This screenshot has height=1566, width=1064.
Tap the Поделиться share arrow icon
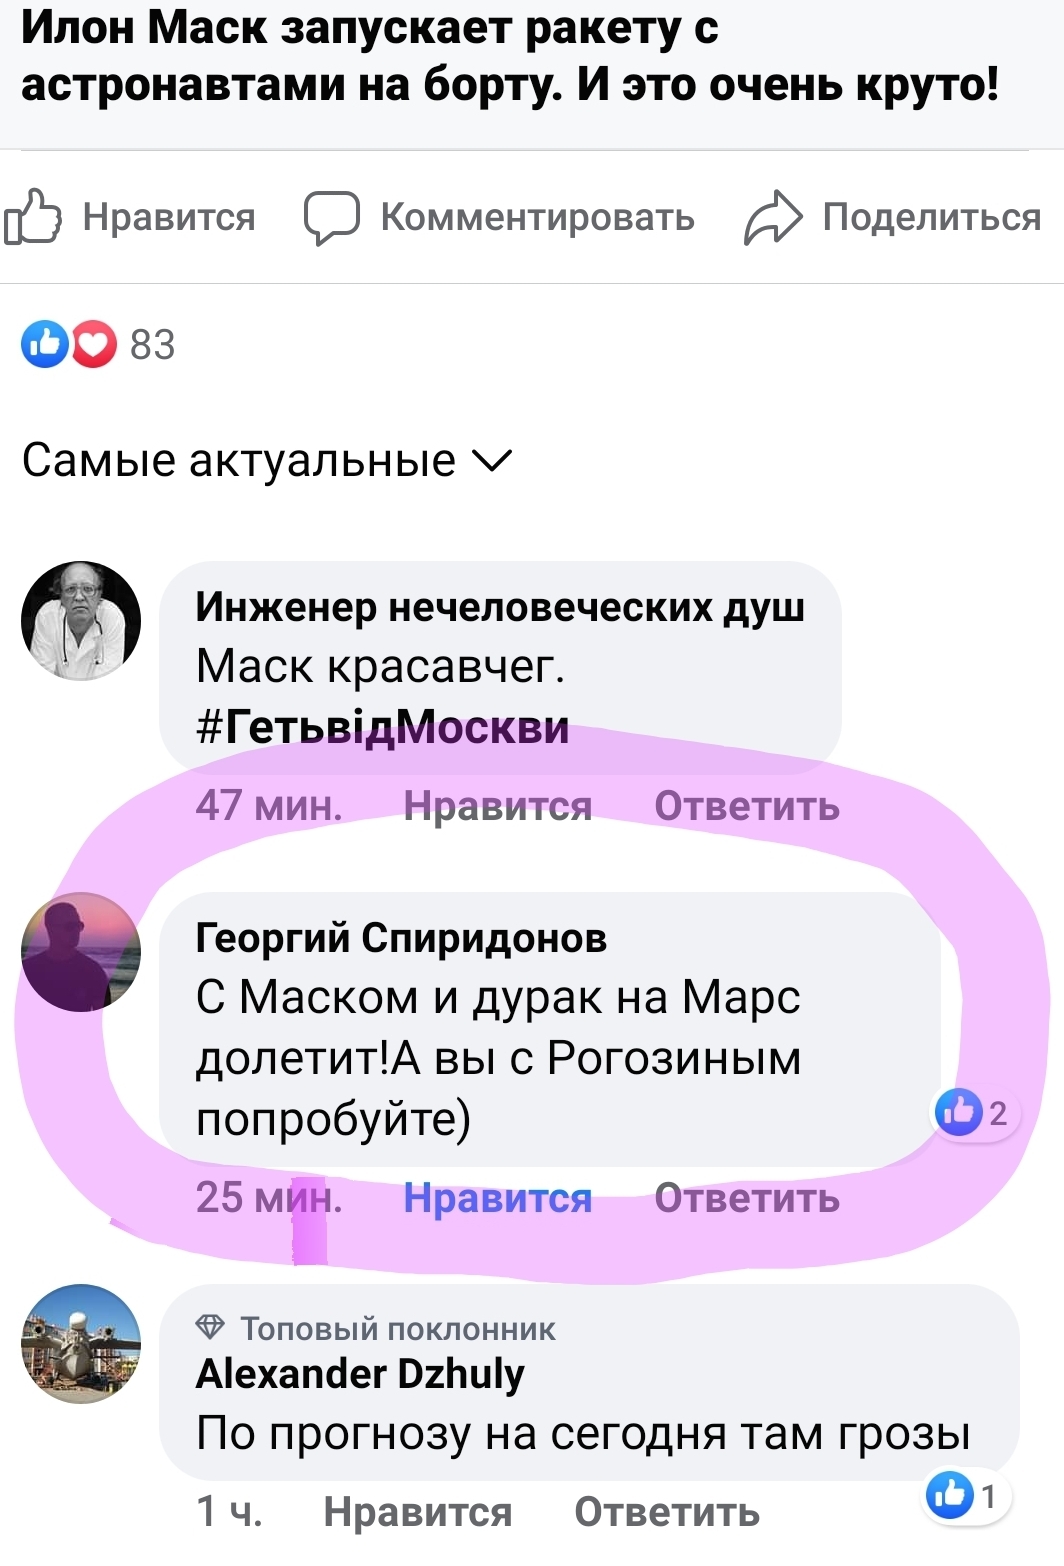(773, 217)
